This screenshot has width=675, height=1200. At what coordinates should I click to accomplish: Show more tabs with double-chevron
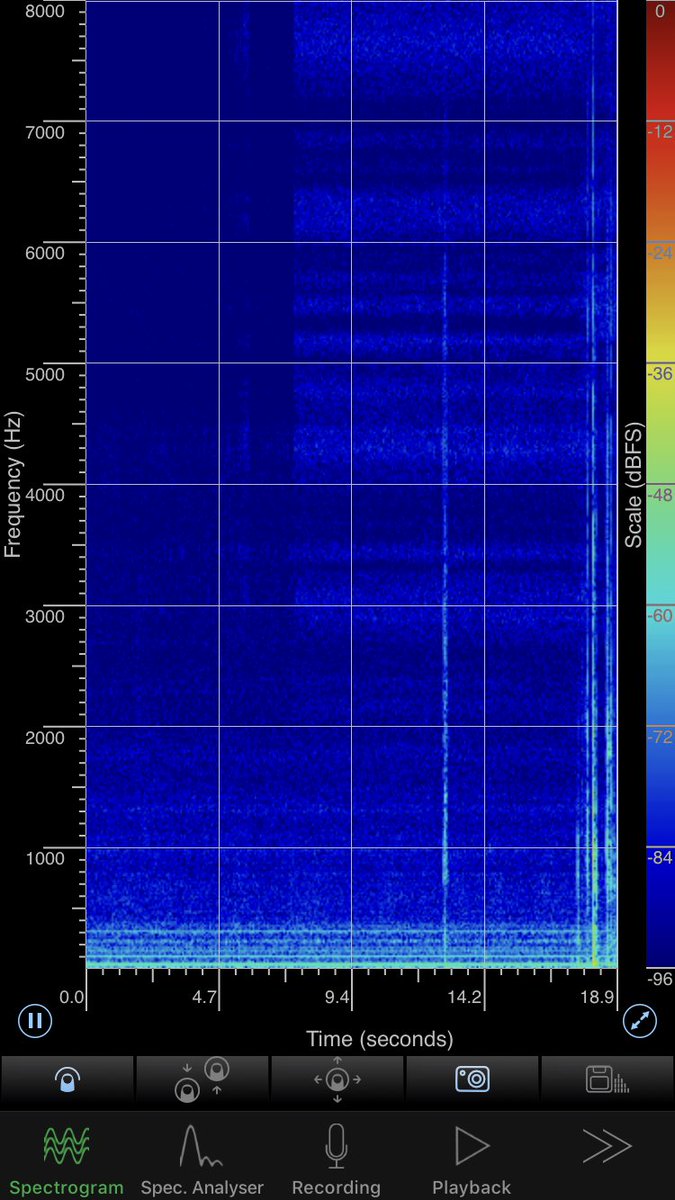(606, 1147)
